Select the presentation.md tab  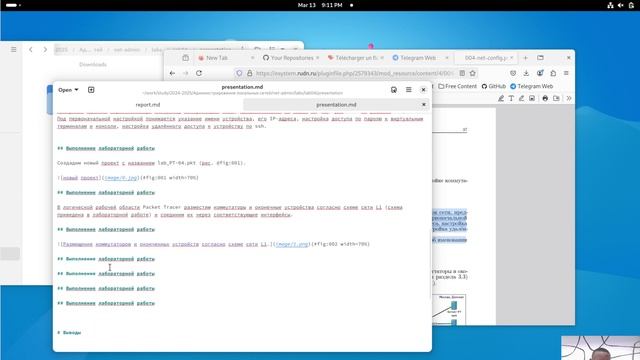(336, 105)
